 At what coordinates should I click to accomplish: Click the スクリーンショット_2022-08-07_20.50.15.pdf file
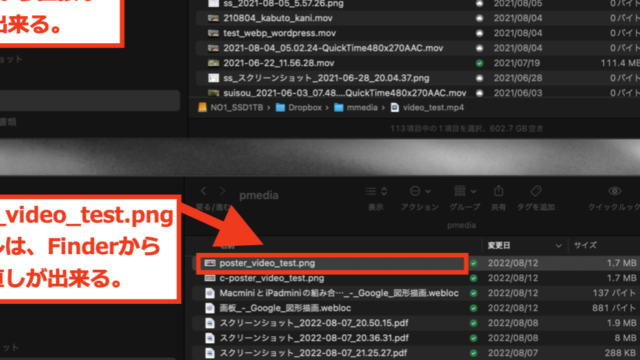[x=313, y=323]
